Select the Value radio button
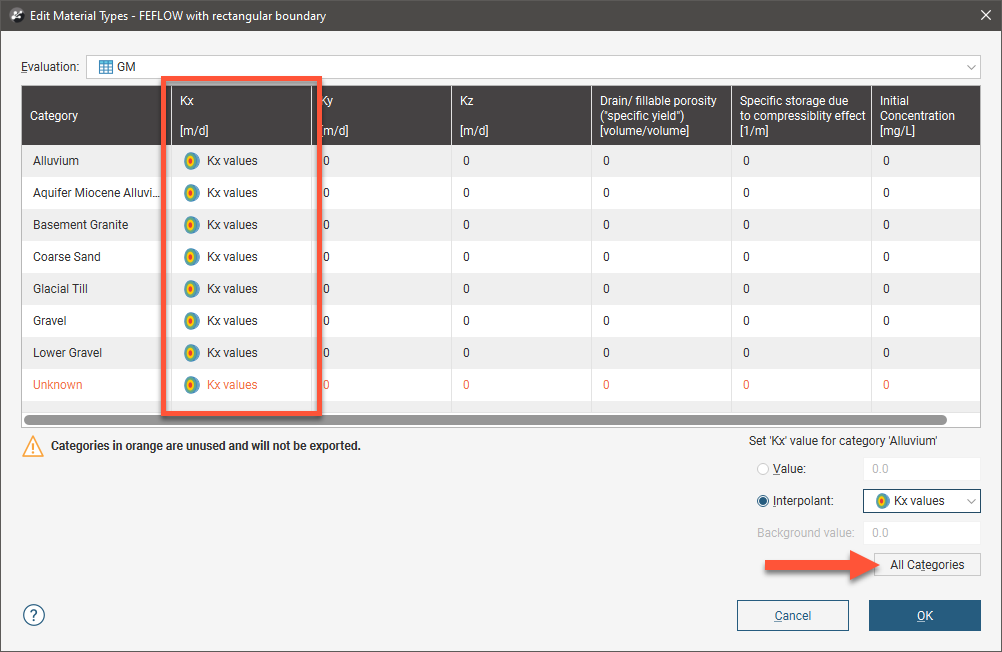1002x652 pixels. pos(764,469)
